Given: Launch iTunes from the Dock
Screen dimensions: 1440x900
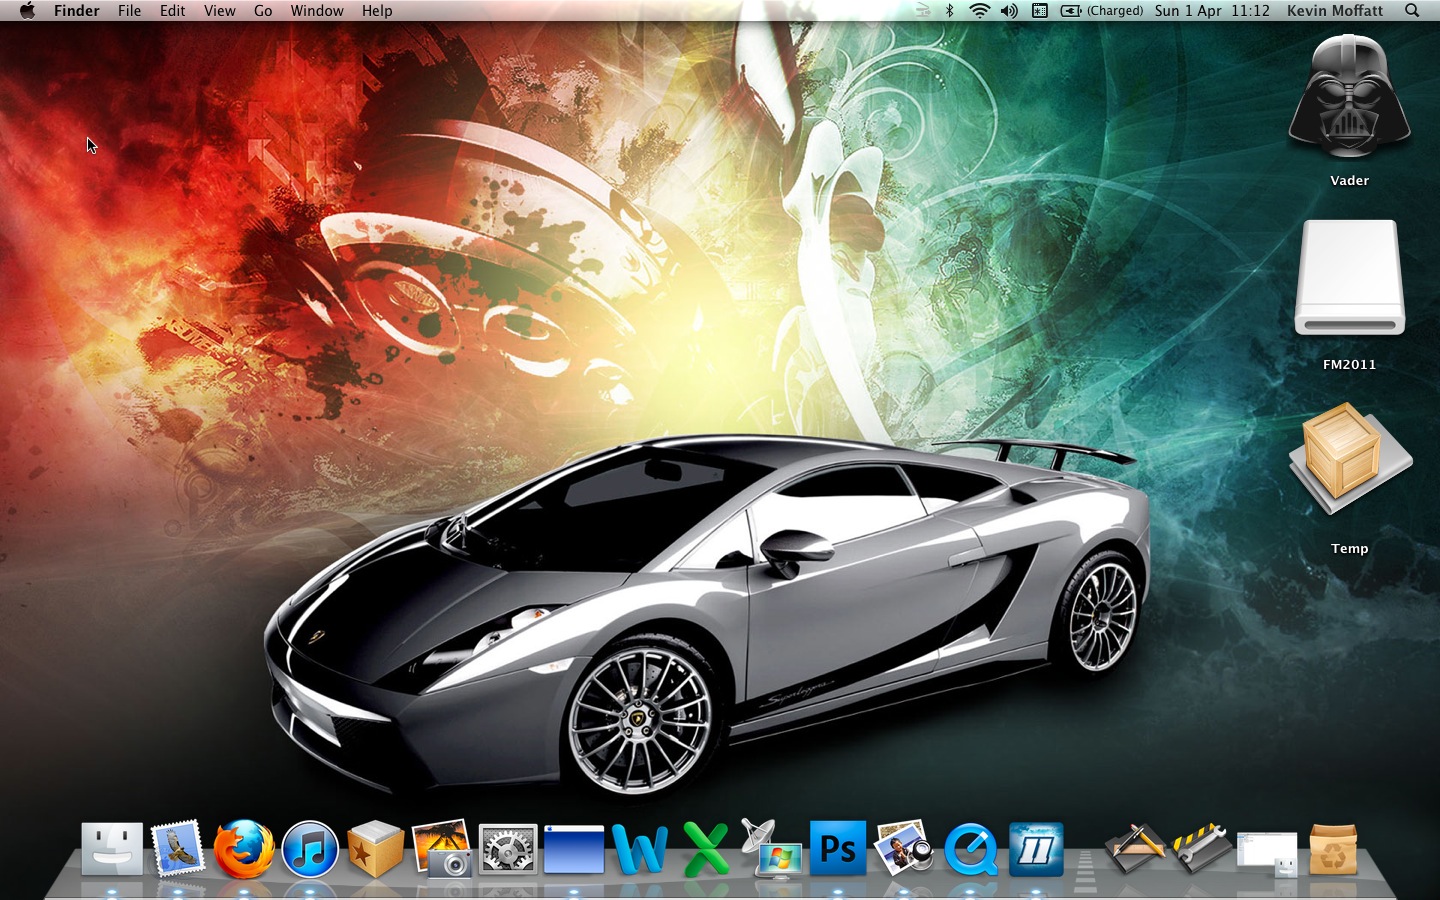Looking at the screenshot, I should (310, 850).
